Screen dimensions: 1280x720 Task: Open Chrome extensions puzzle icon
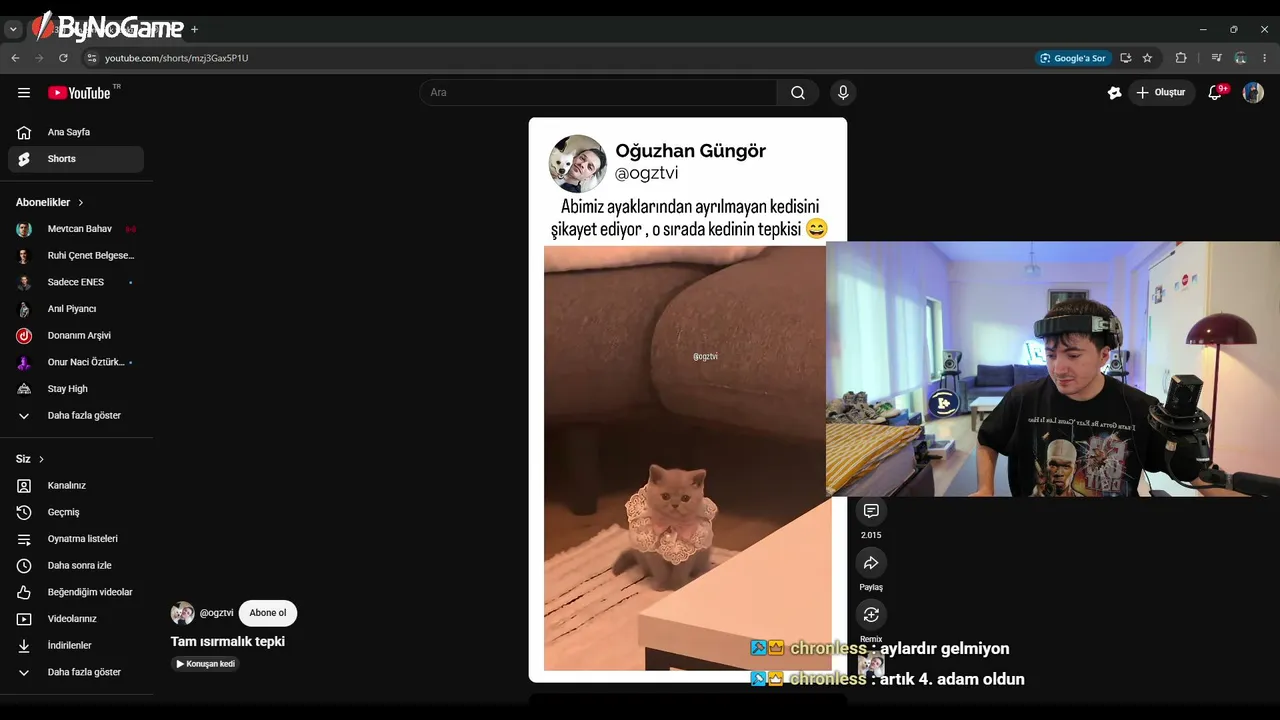(1181, 58)
